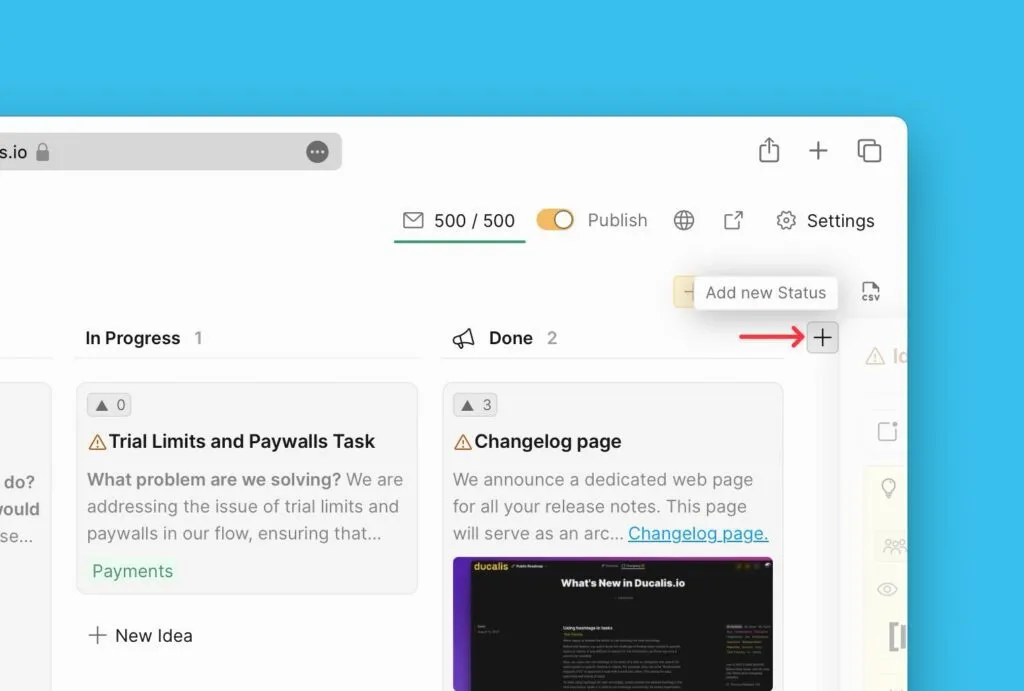Export the board using the CSV icon
Screen dimensions: 1024x691
pos(871,291)
